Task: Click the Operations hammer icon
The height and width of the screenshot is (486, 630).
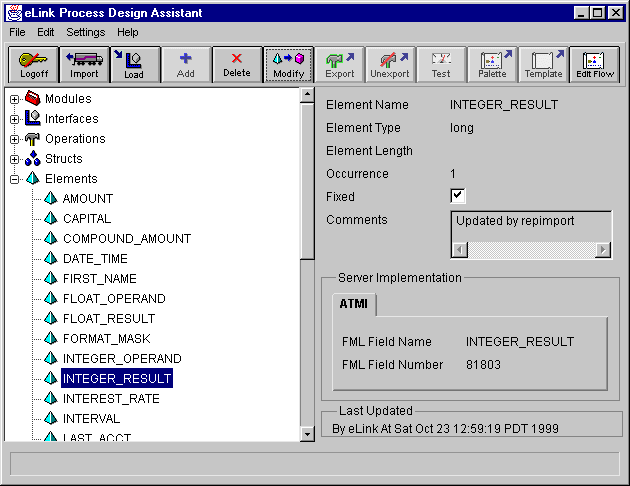Action: (x=33, y=139)
